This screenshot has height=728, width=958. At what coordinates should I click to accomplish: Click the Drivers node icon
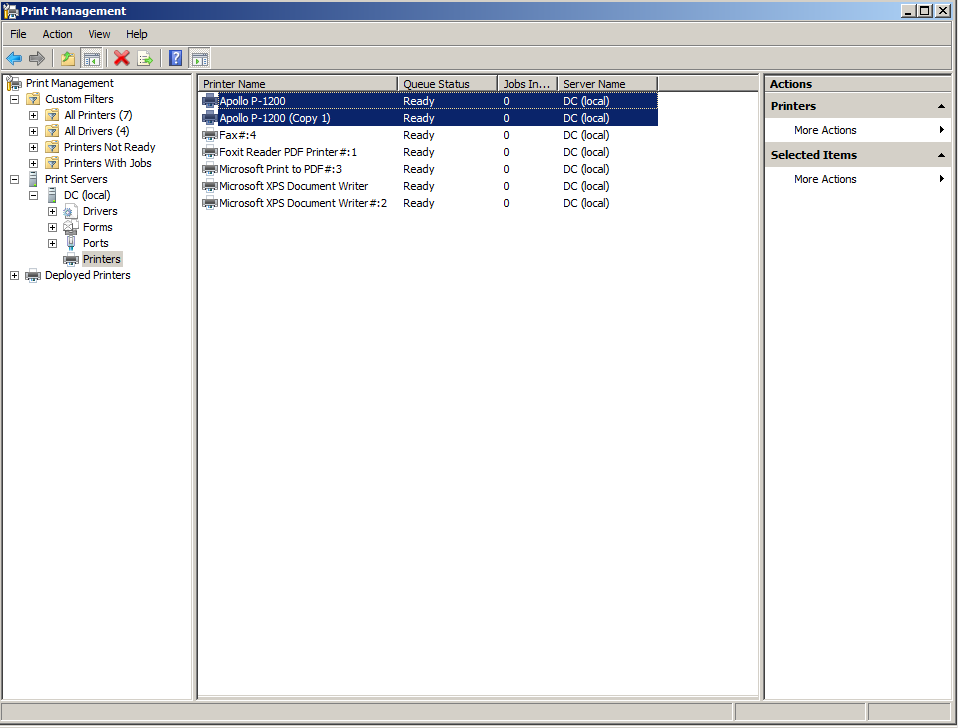coord(71,211)
